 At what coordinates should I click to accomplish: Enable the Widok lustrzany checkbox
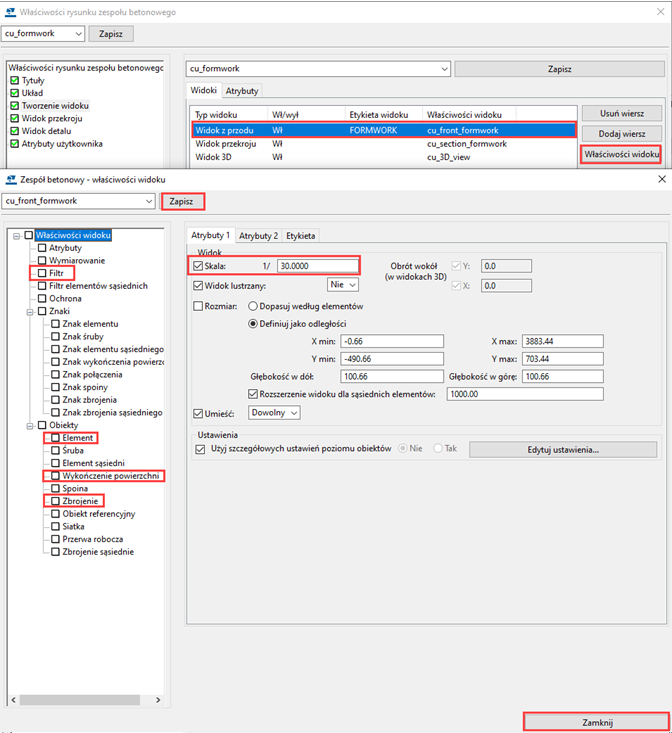click(x=197, y=285)
